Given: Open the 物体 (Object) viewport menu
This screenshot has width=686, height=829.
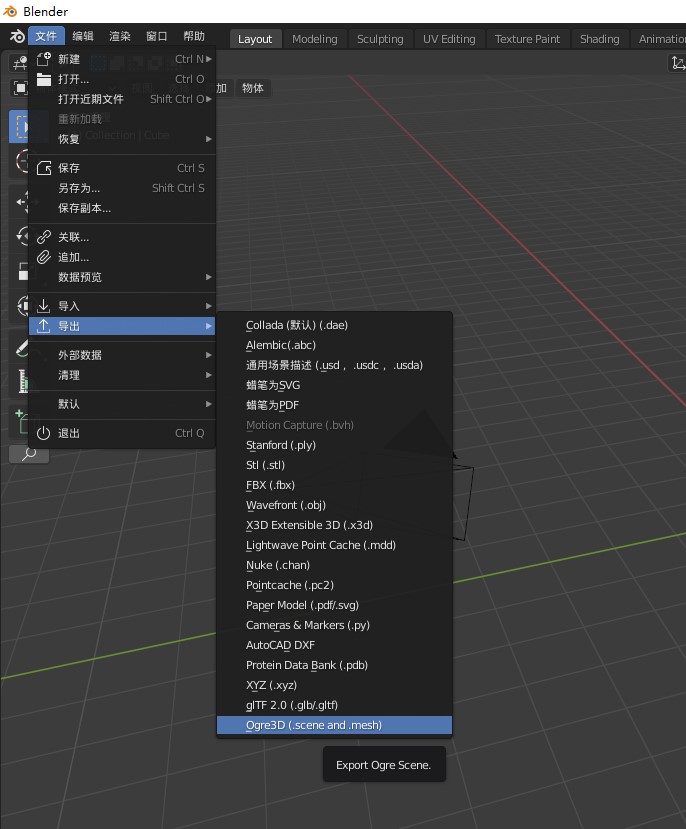Looking at the screenshot, I should [253, 88].
